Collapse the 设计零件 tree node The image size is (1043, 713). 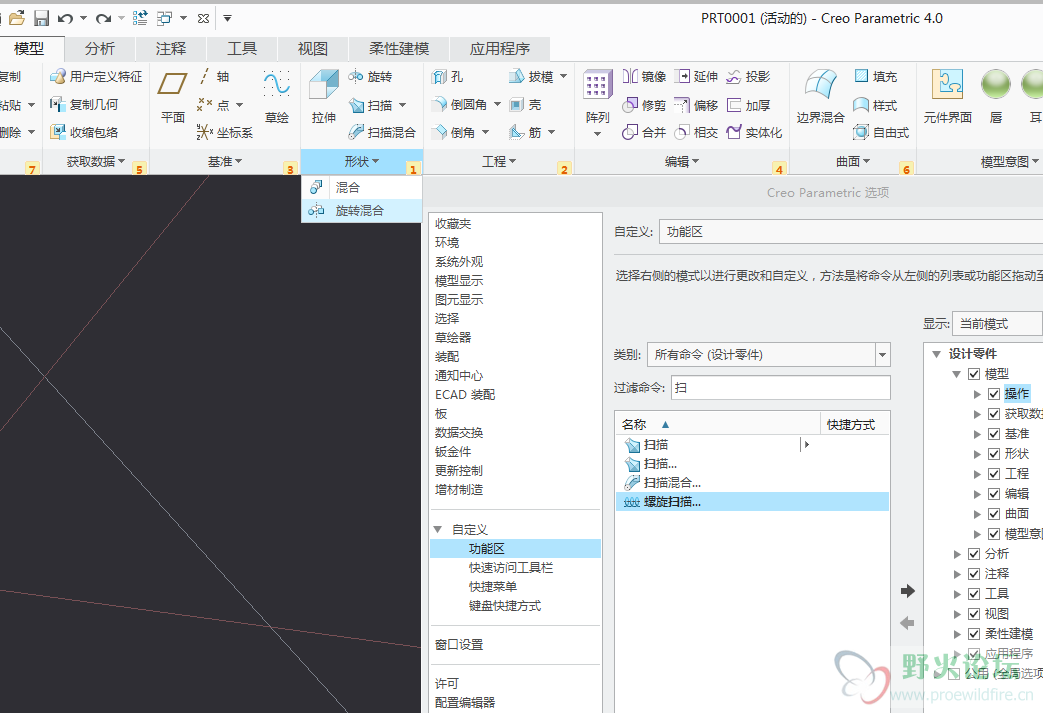point(937,354)
